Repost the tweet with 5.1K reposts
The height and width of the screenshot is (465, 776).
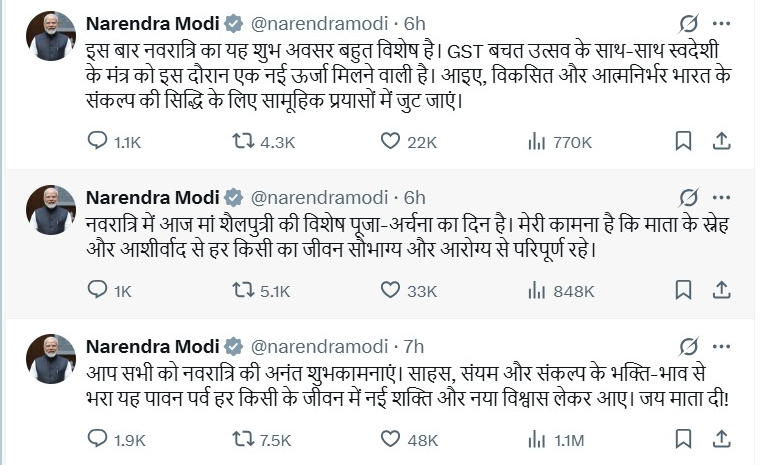tap(244, 290)
